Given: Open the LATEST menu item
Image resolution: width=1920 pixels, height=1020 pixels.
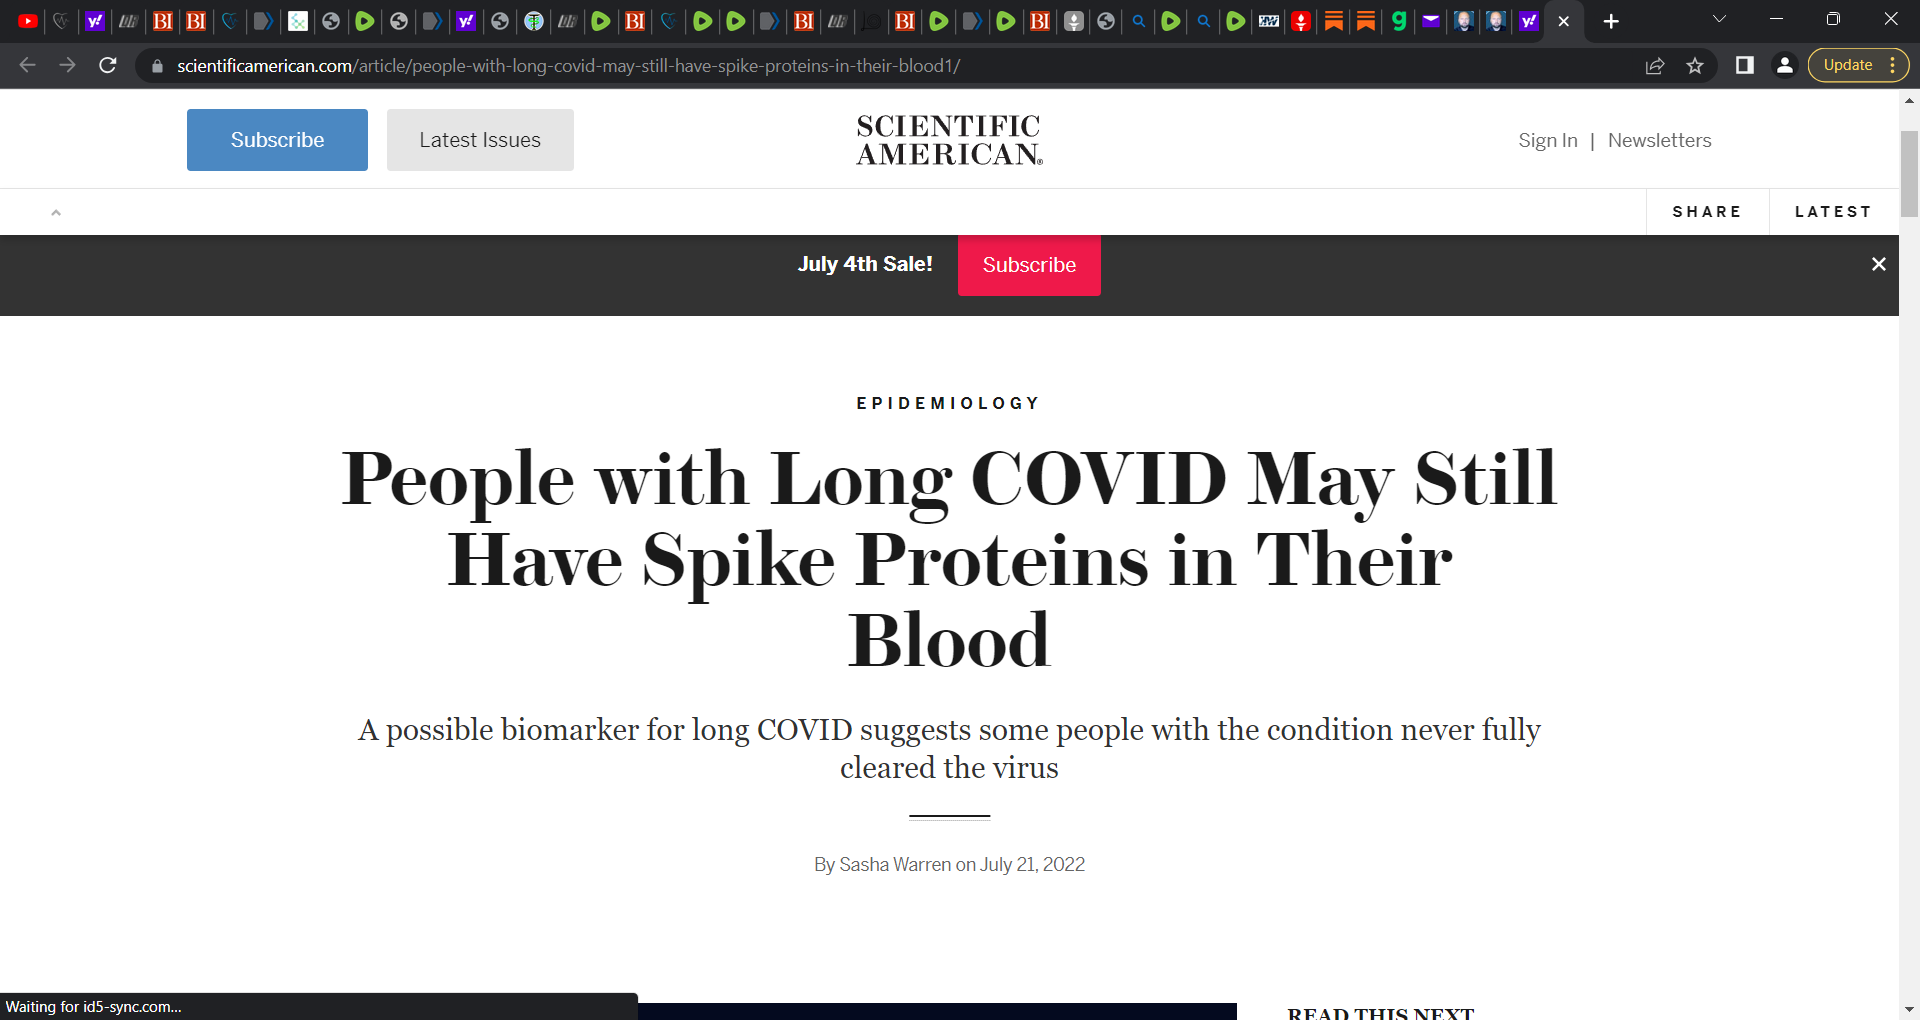Looking at the screenshot, I should 1833,211.
